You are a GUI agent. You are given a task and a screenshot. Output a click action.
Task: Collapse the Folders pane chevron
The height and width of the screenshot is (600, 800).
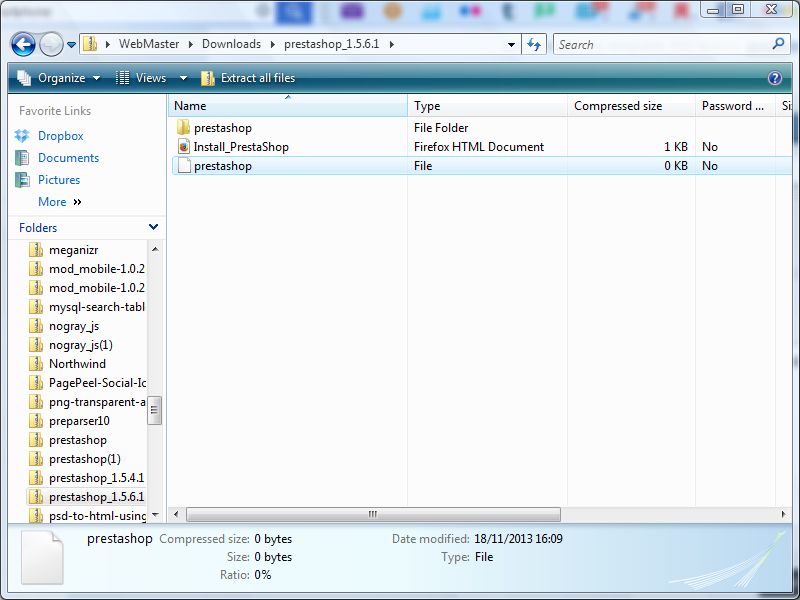[x=153, y=227]
